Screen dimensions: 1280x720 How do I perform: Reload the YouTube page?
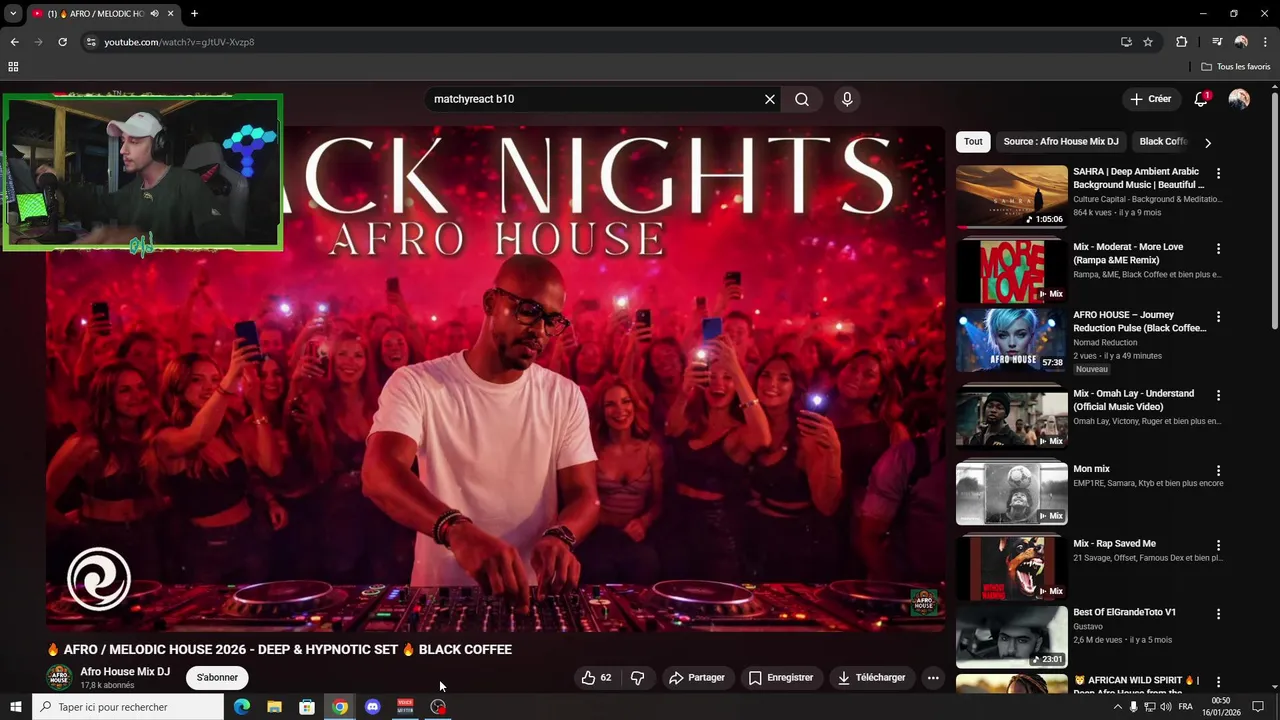[62, 42]
